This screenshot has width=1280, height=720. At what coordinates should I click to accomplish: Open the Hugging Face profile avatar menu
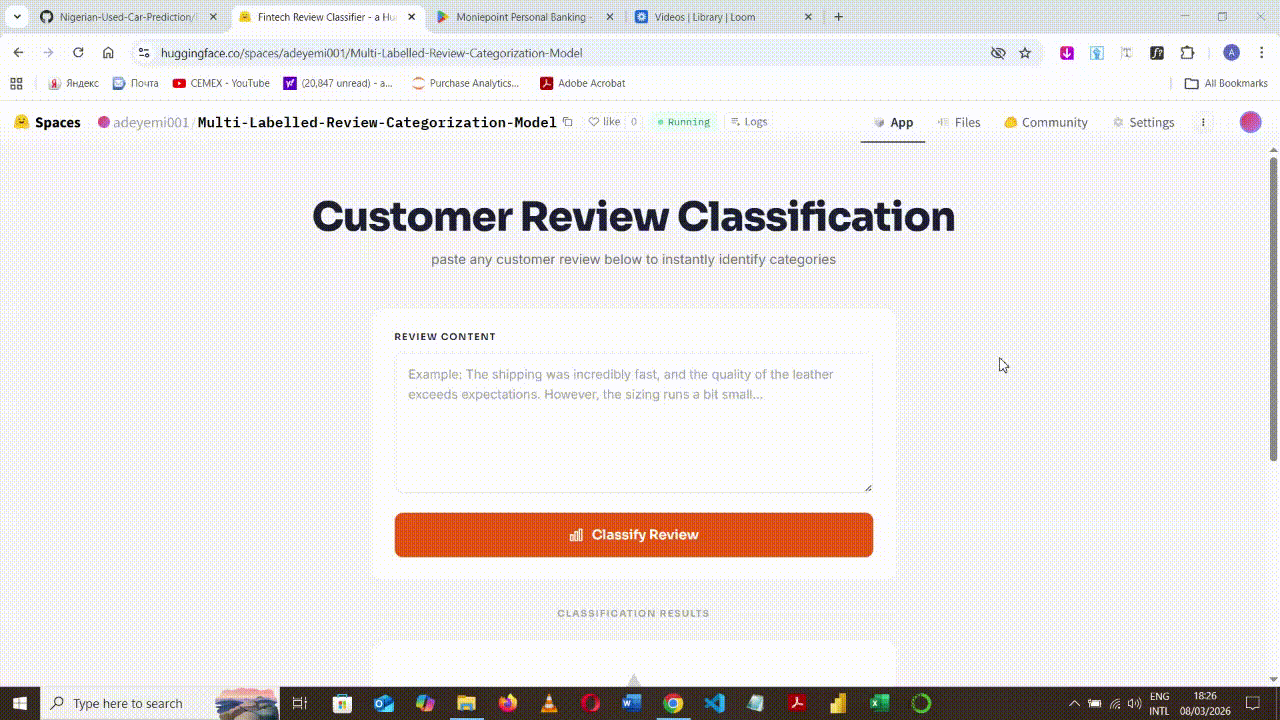point(1250,122)
